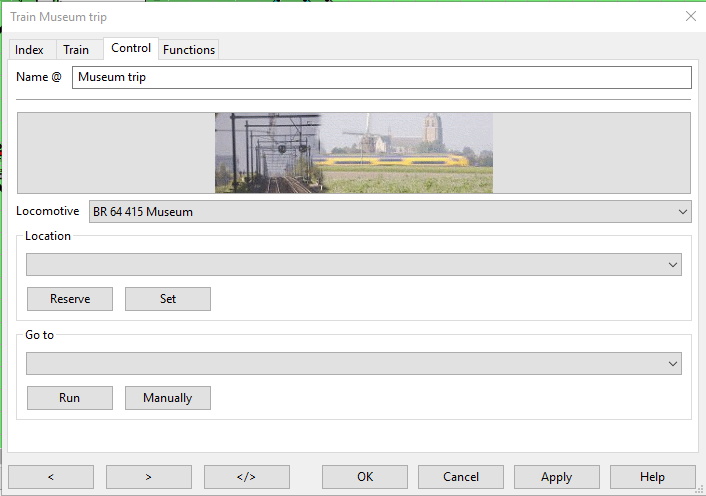Click the Manually button
The width and height of the screenshot is (706, 496).
click(167, 398)
